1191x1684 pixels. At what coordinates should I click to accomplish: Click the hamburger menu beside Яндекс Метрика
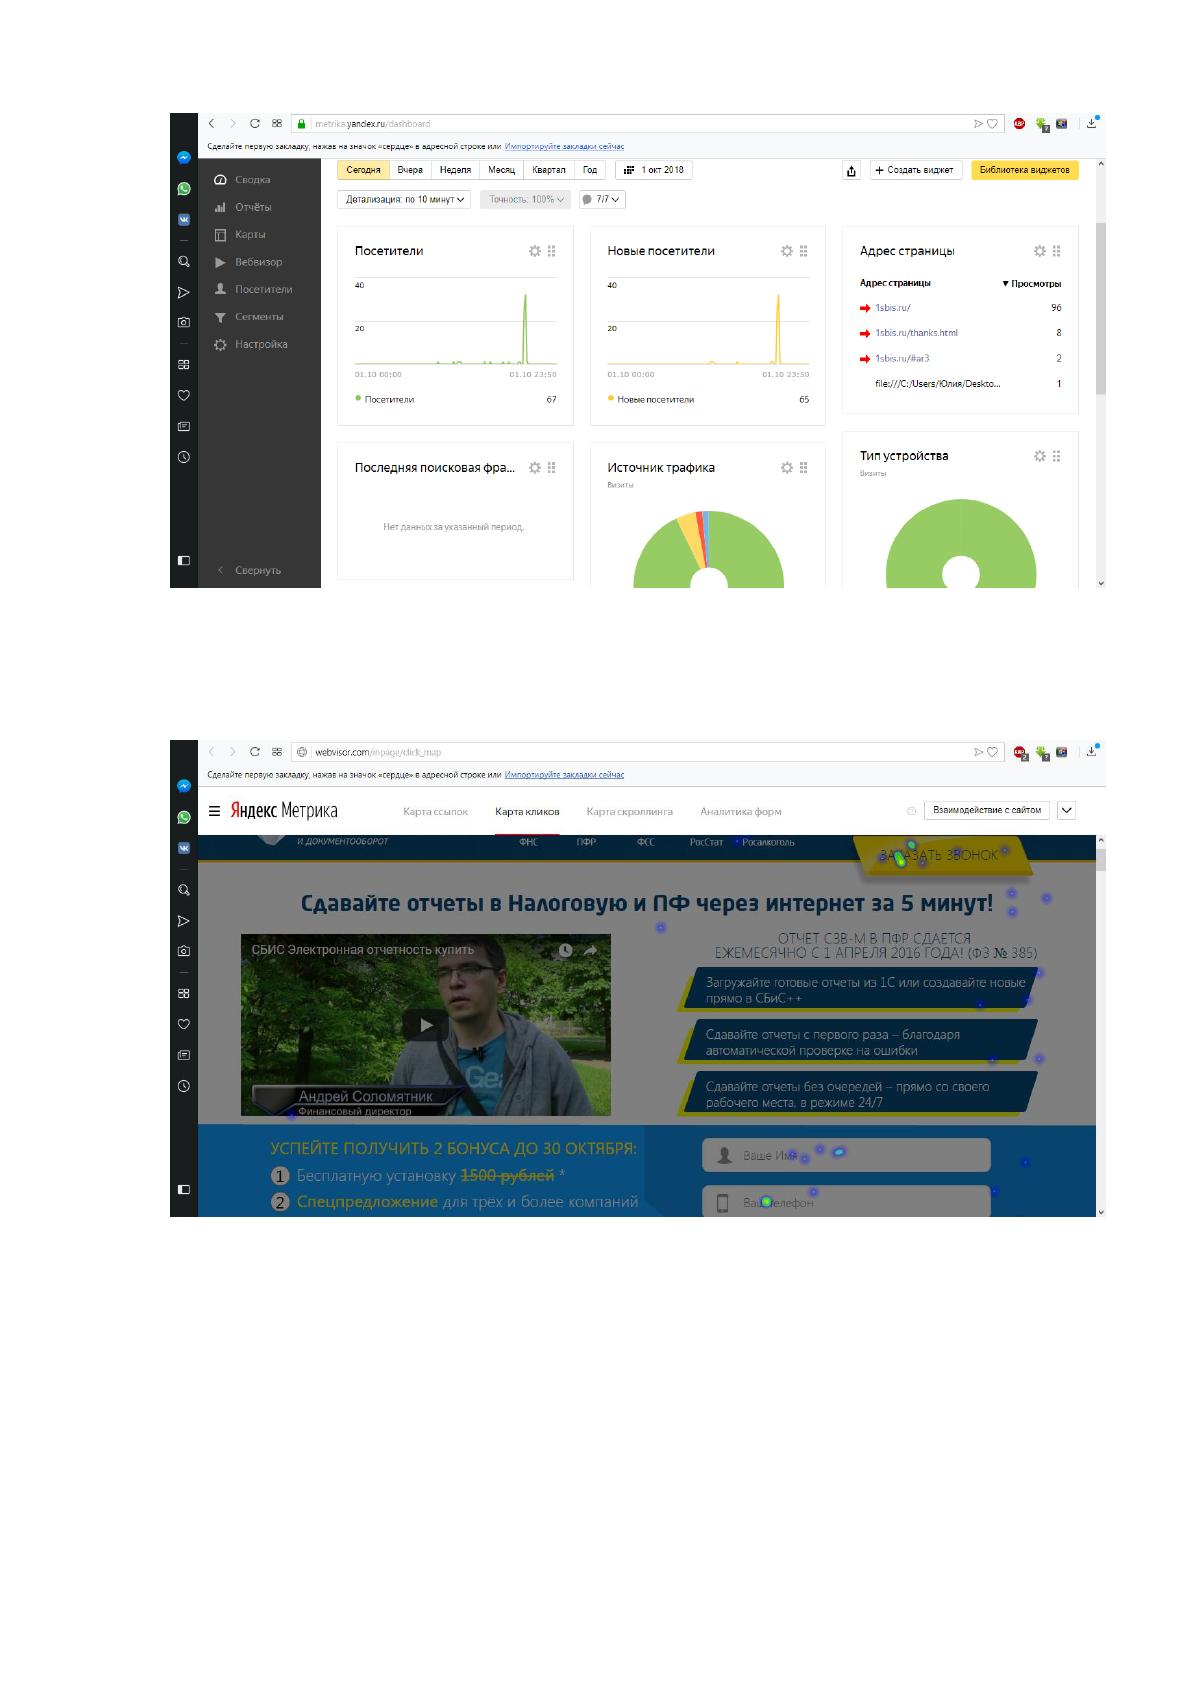pyautogui.click(x=214, y=811)
